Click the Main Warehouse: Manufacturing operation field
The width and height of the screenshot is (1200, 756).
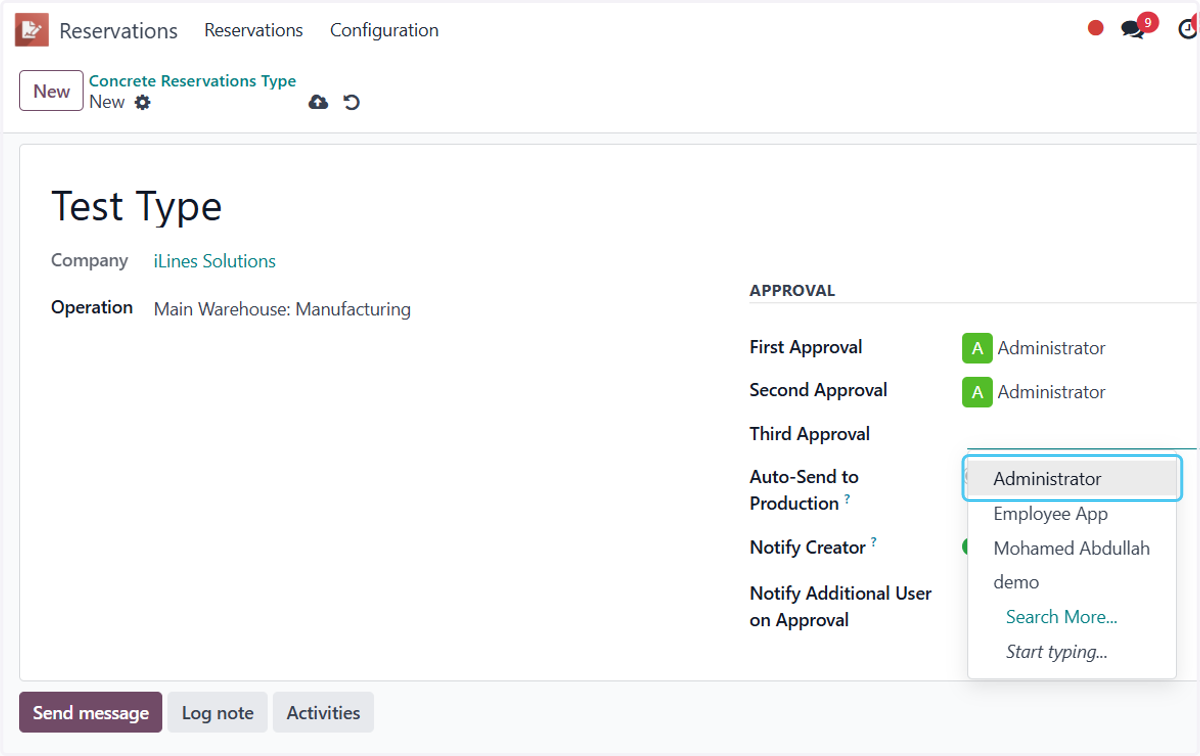[282, 310]
